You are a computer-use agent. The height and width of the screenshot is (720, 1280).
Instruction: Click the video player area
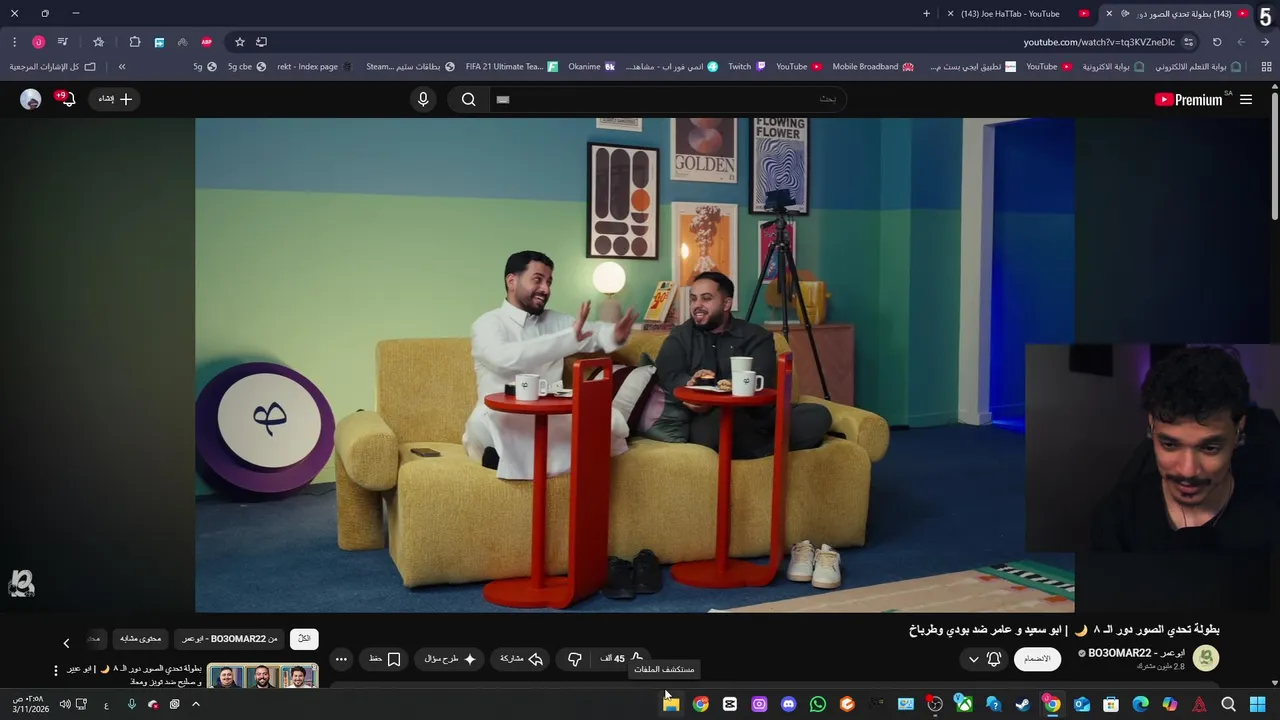(634, 365)
